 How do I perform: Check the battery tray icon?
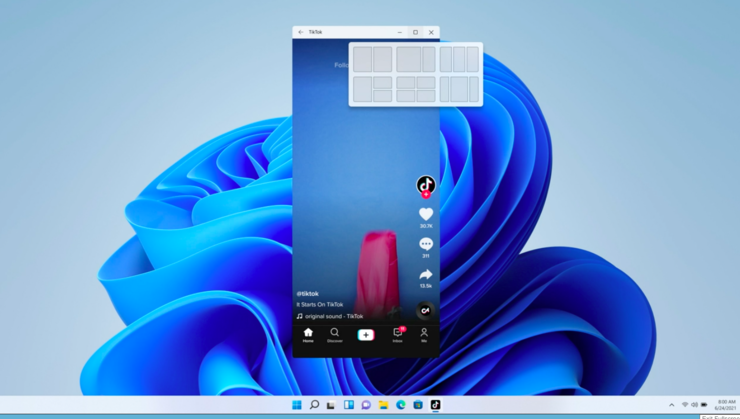point(704,405)
